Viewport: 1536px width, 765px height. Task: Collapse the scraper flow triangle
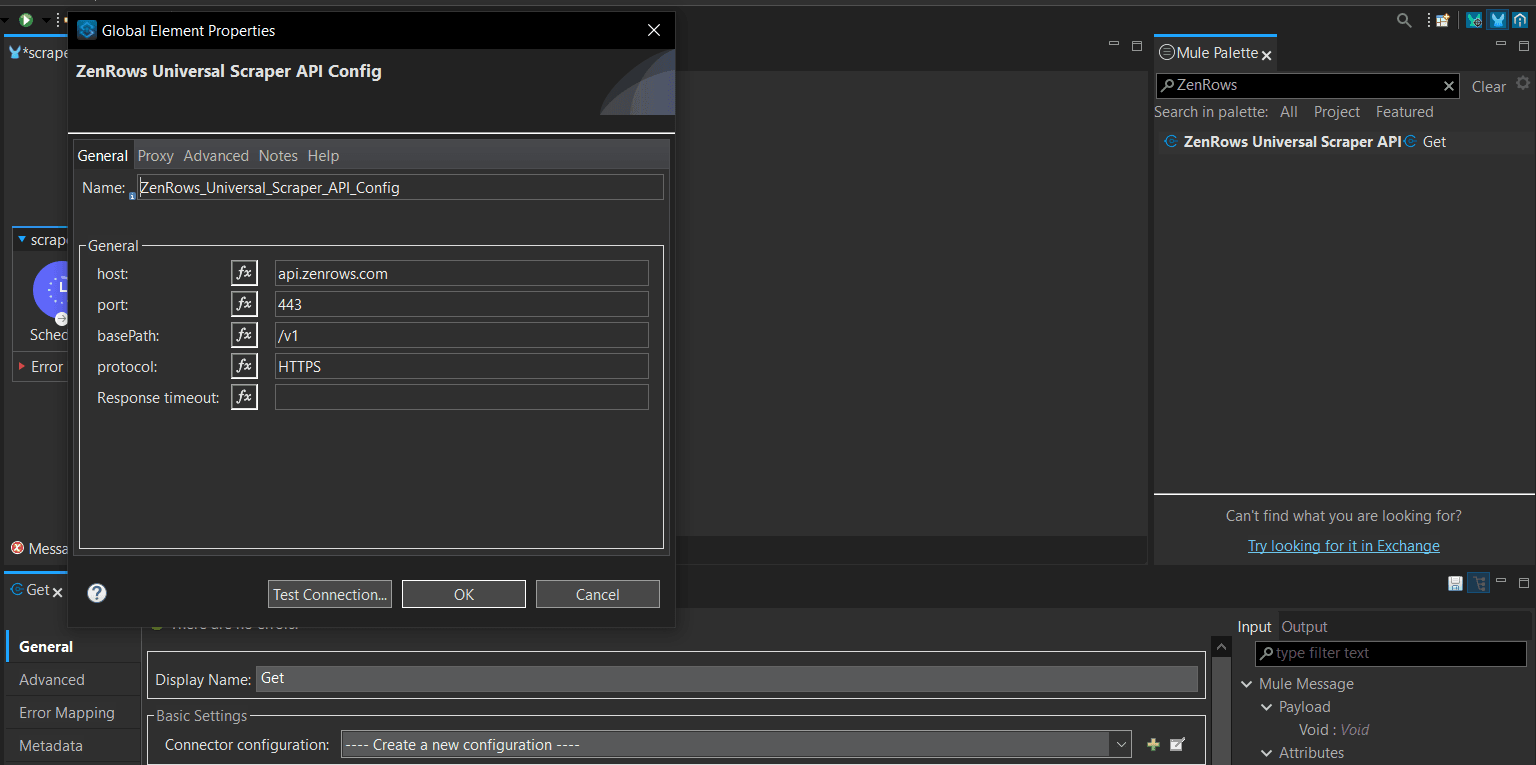tap(22, 240)
